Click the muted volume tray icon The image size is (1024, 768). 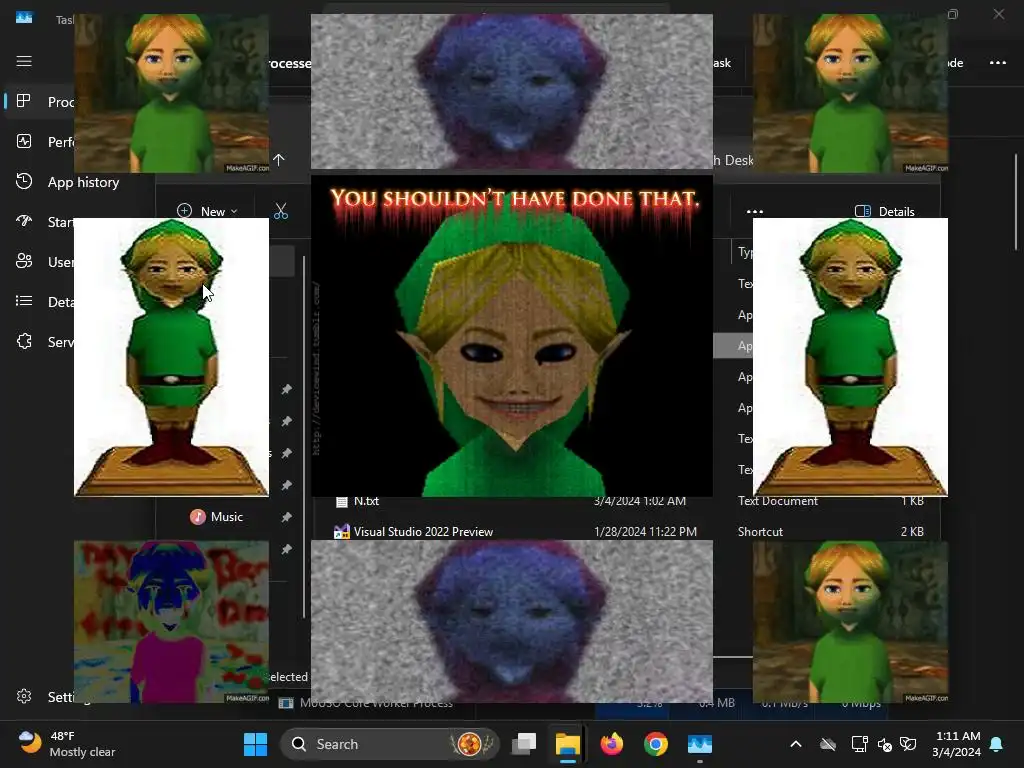point(885,744)
